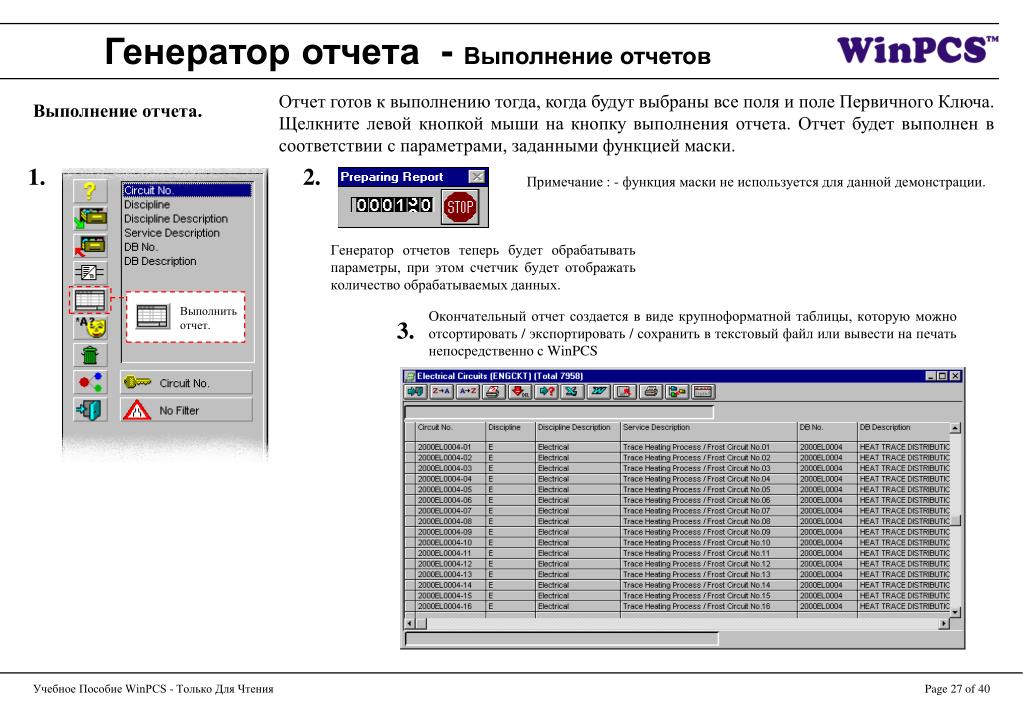The height and width of the screenshot is (708, 1023).
Task: Click the horizontal scrollbar right arrow
Action: 944,624
